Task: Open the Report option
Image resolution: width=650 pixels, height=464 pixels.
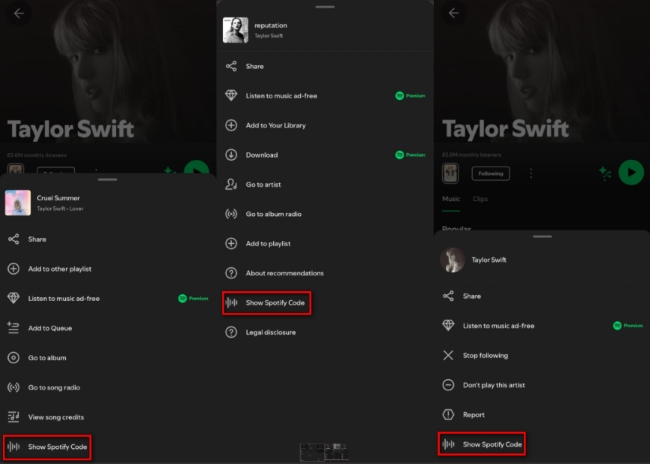Action: (542, 415)
